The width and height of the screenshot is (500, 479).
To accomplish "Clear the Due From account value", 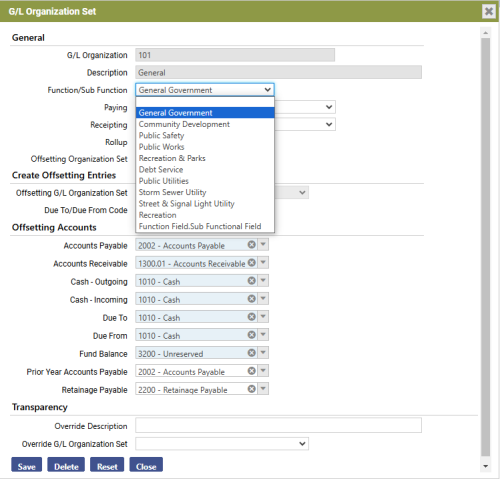I will click(x=252, y=335).
